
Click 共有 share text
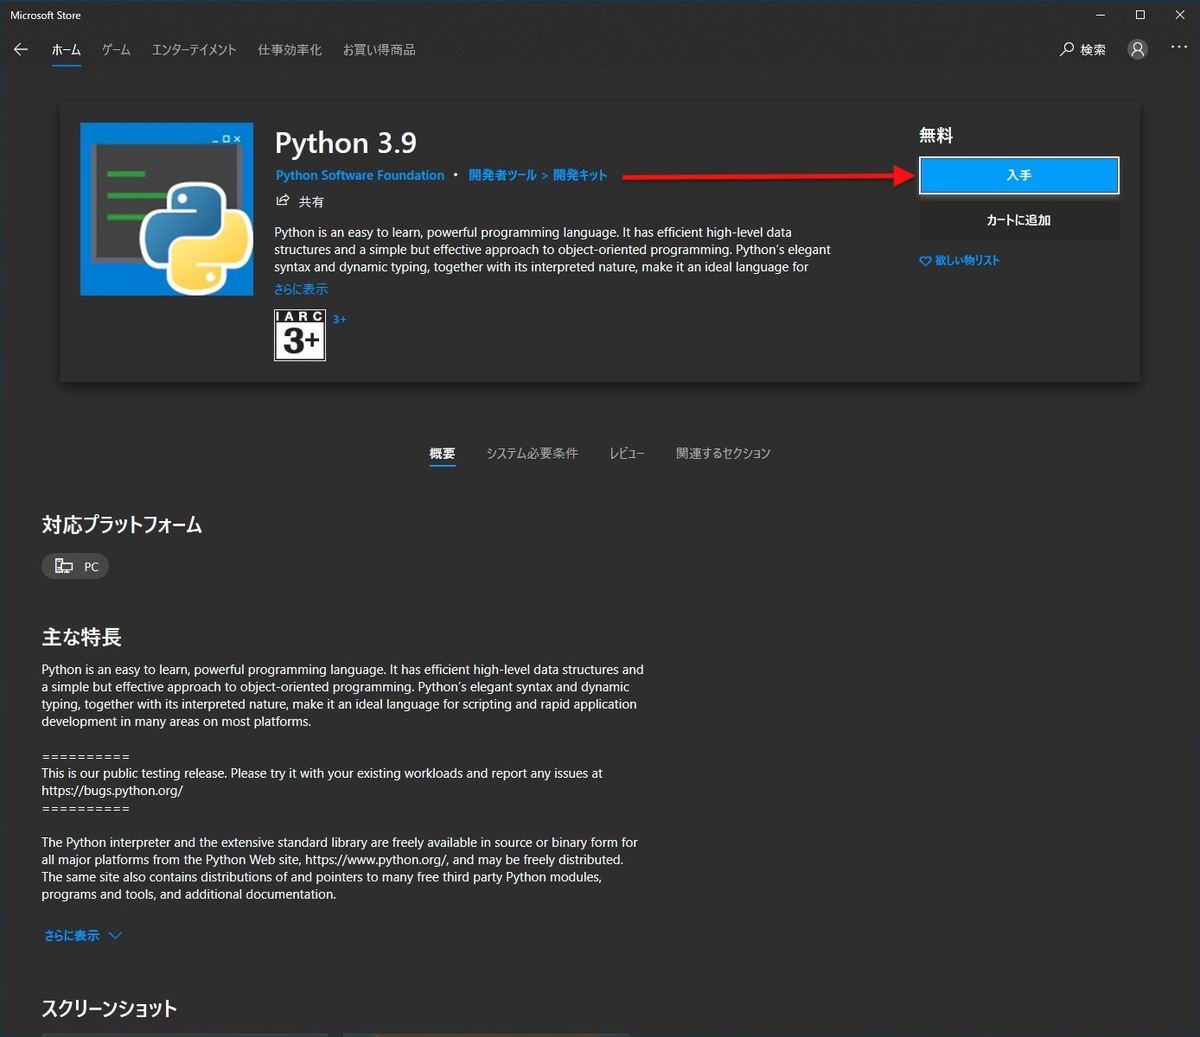point(311,202)
